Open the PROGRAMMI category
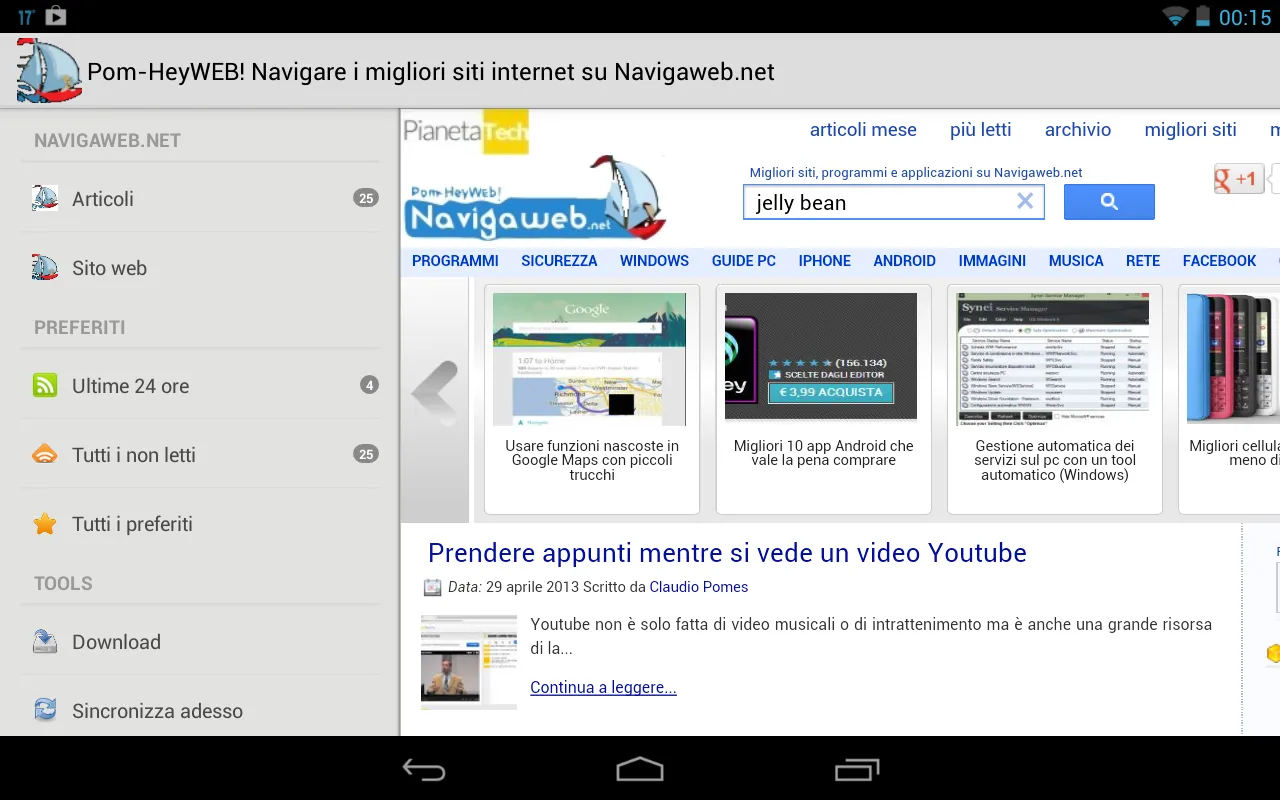Viewport: 1280px width, 800px height. [455, 261]
